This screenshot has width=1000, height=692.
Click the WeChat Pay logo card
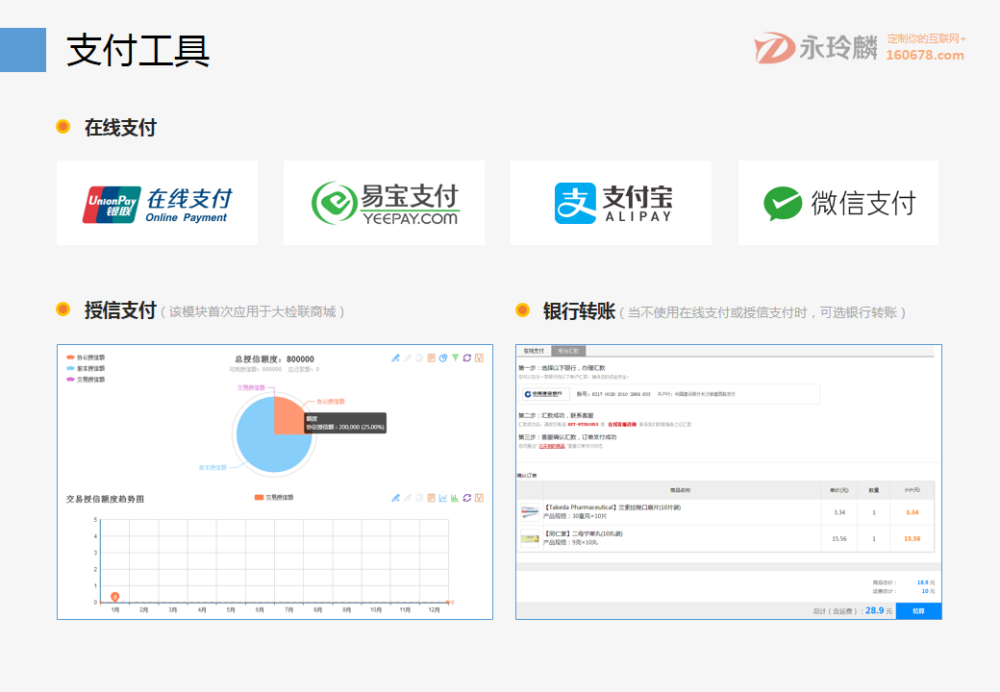[838, 203]
